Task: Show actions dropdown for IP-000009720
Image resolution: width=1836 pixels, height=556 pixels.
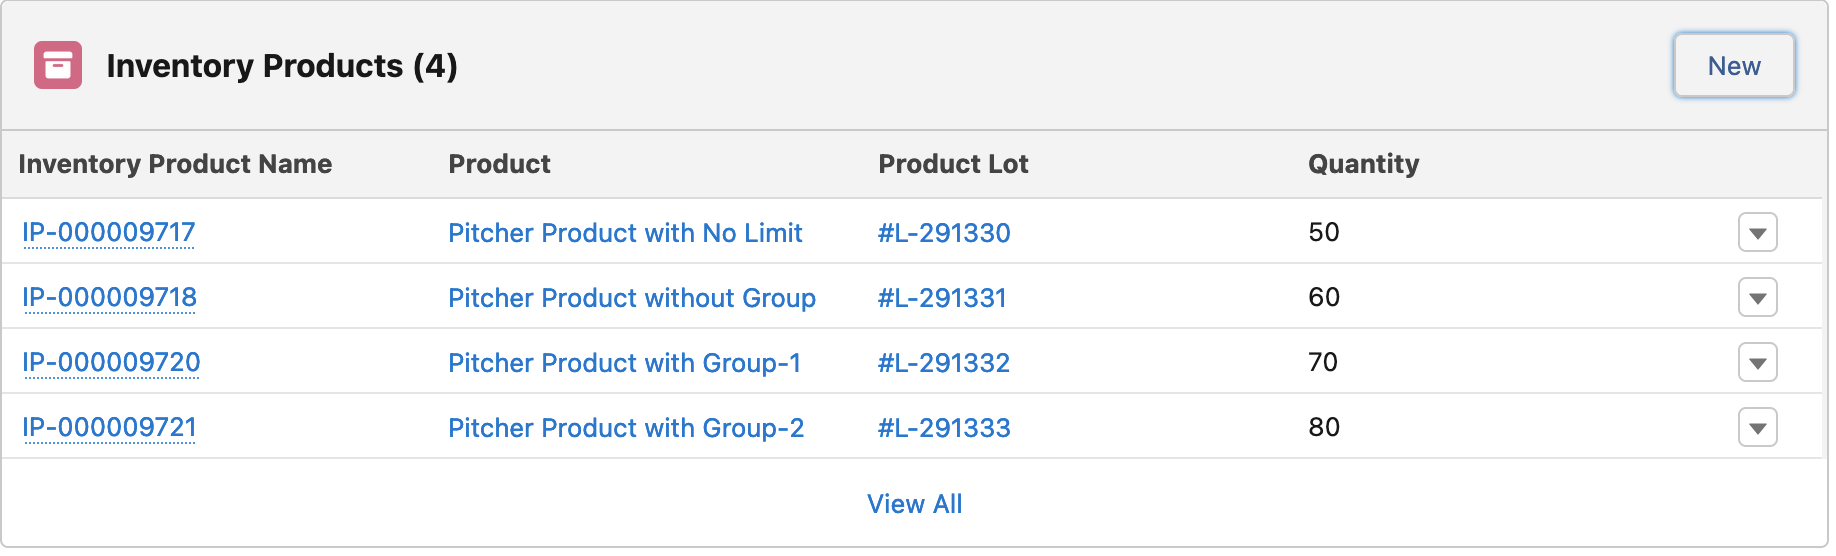Action: click(1757, 363)
